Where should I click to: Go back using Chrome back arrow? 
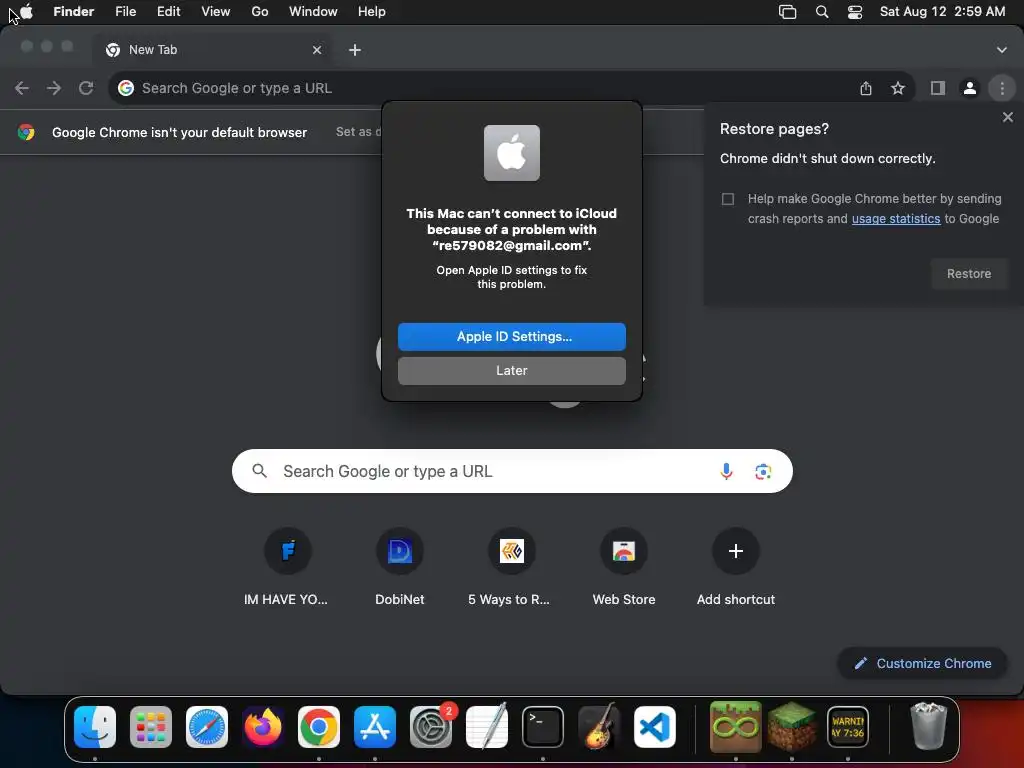(x=22, y=88)
